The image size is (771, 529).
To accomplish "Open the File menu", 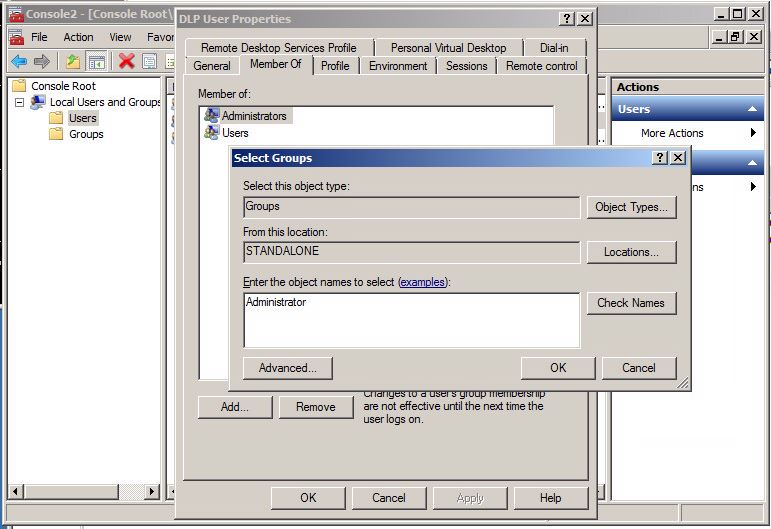I will 39,37.
